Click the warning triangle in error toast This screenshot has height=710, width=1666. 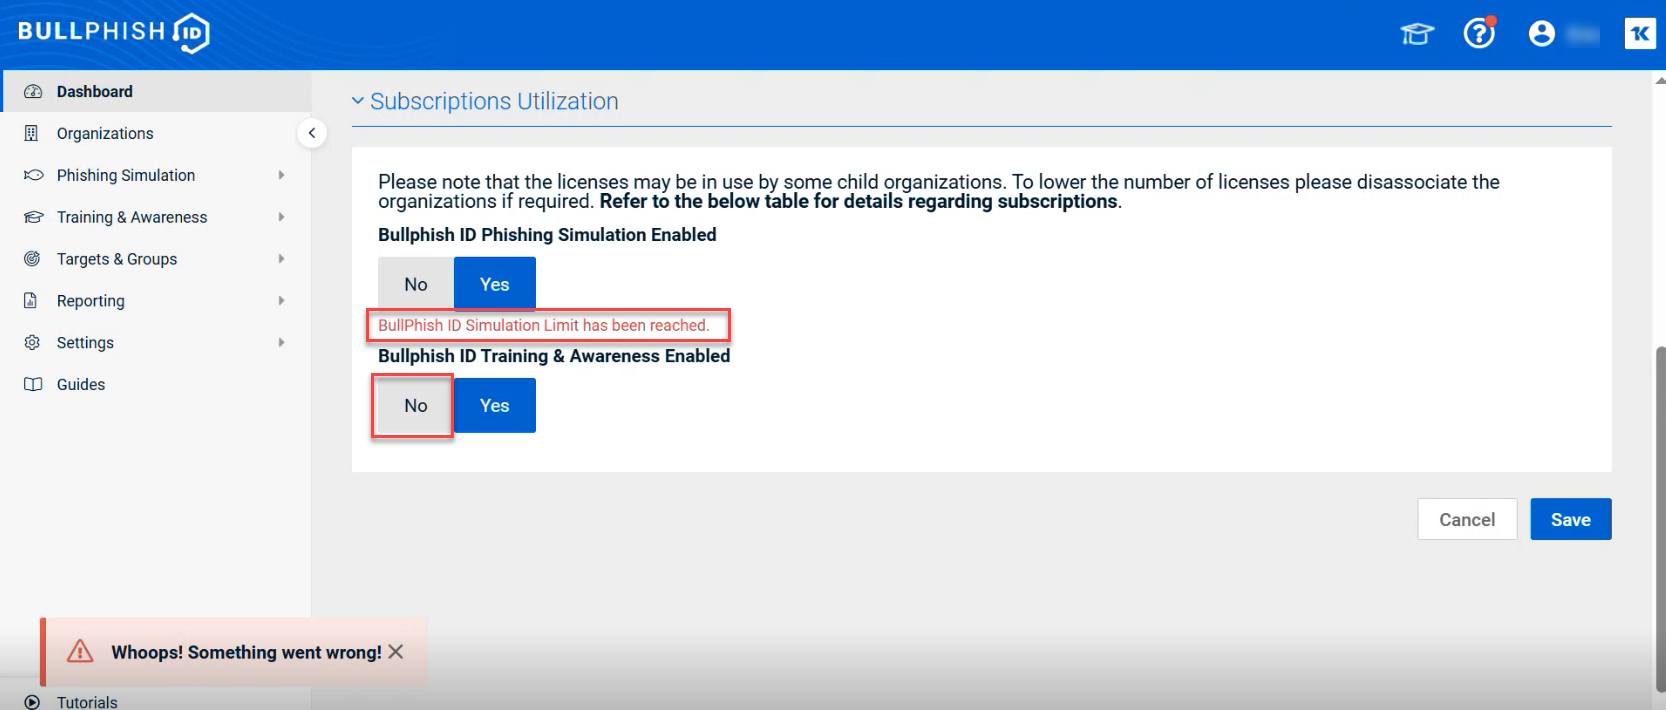80,652
